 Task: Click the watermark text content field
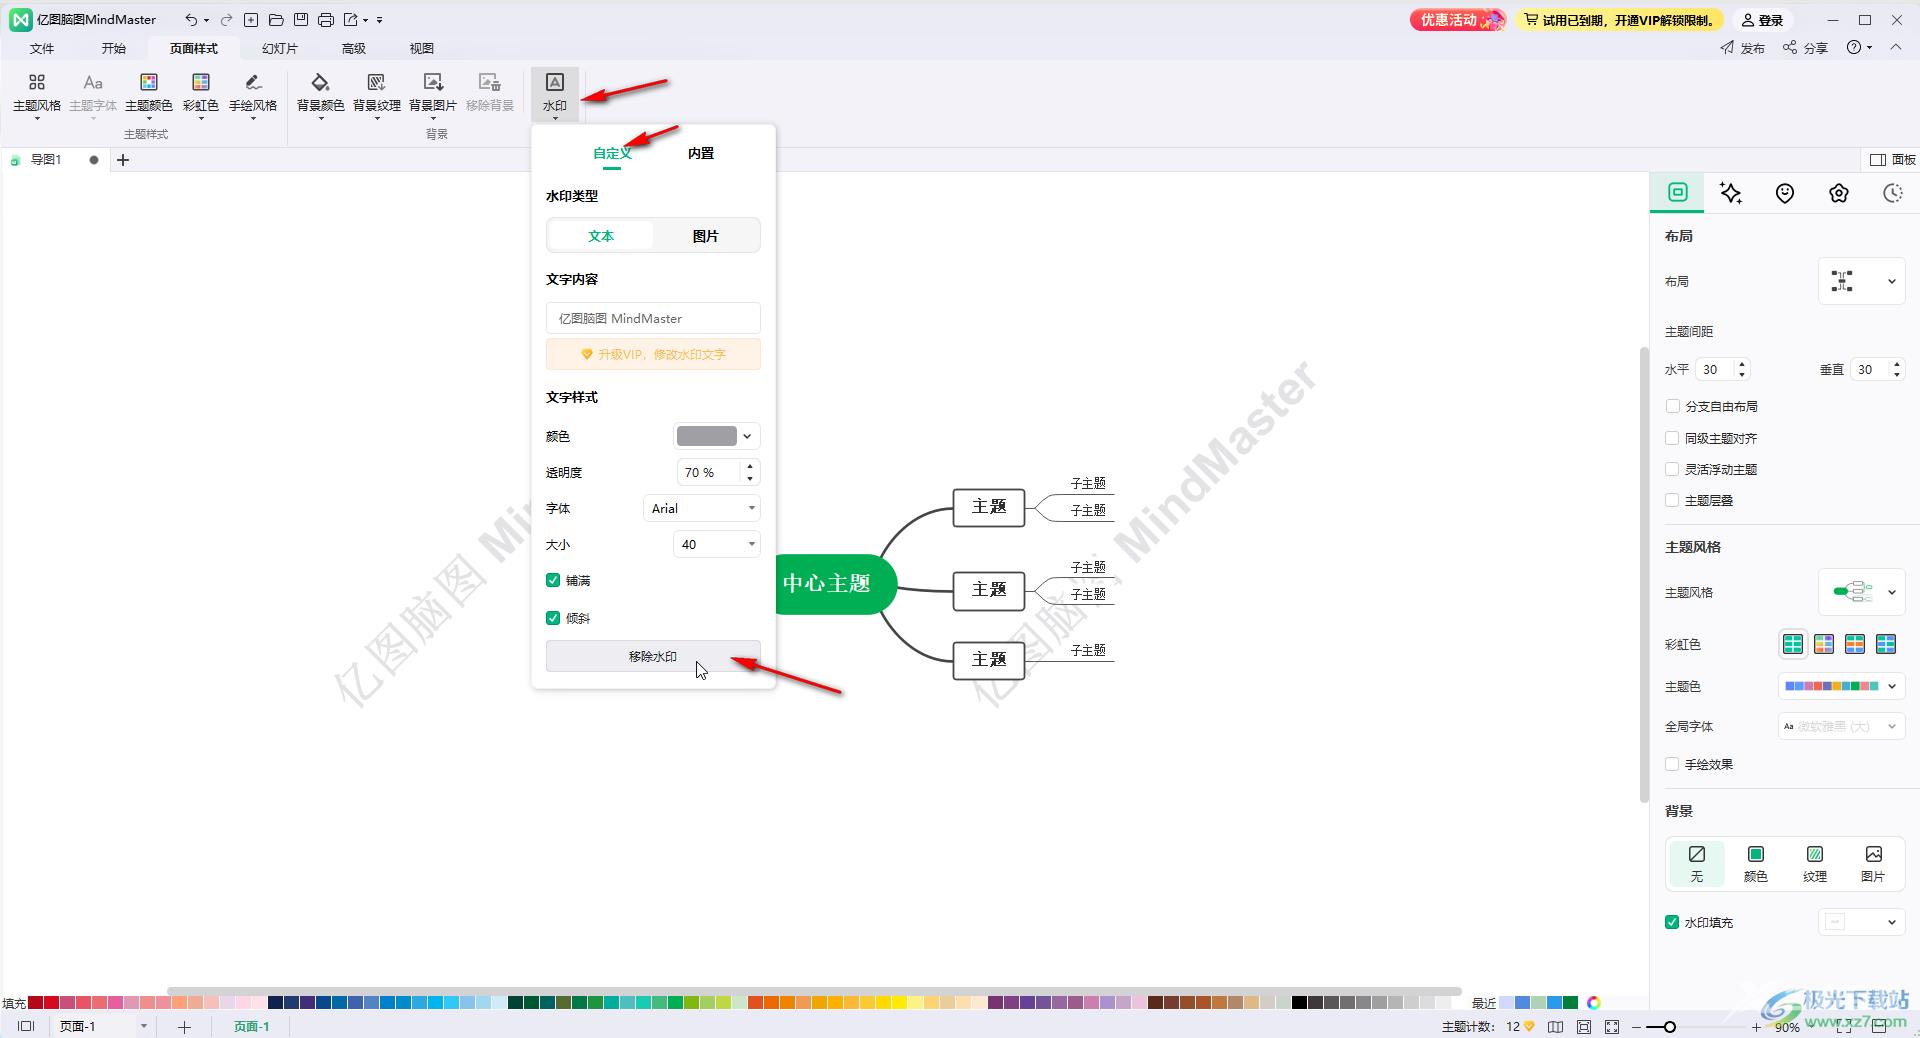coord(653,318)
